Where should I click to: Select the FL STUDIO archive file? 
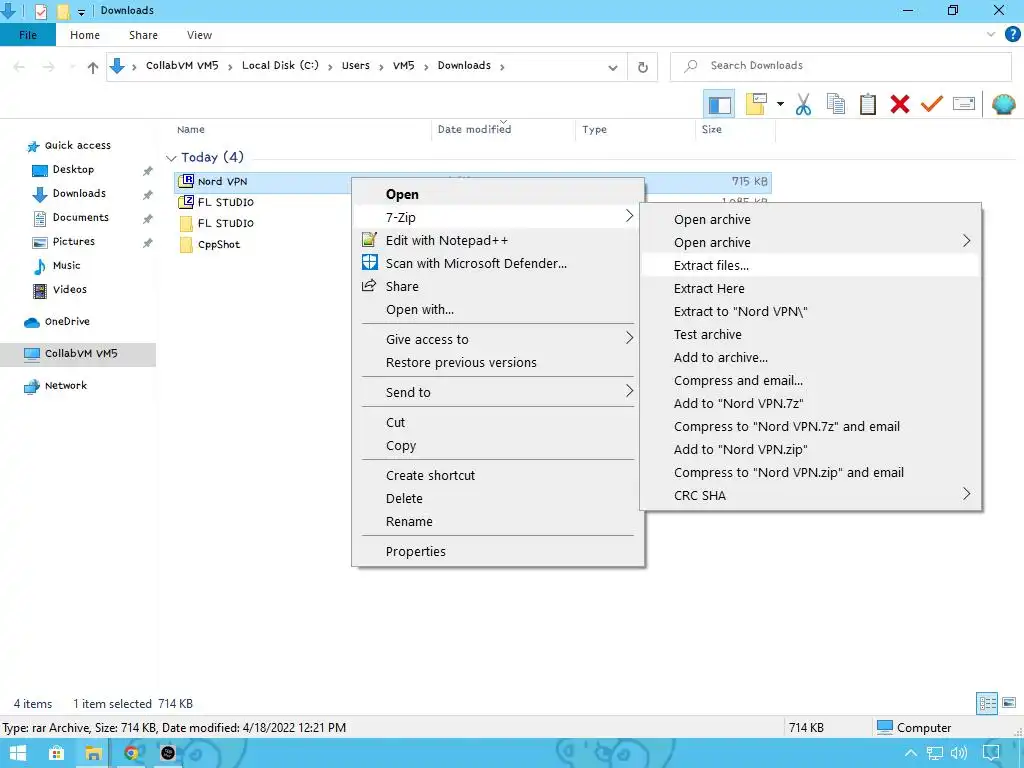tap(225, 202)
